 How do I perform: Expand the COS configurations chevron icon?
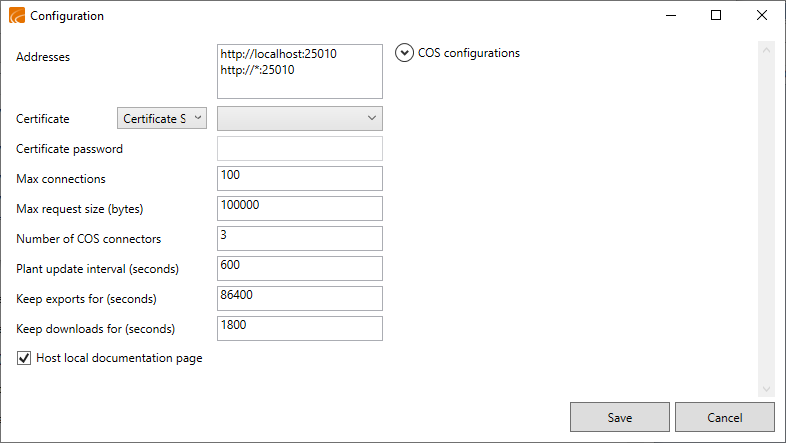(404, 53)
